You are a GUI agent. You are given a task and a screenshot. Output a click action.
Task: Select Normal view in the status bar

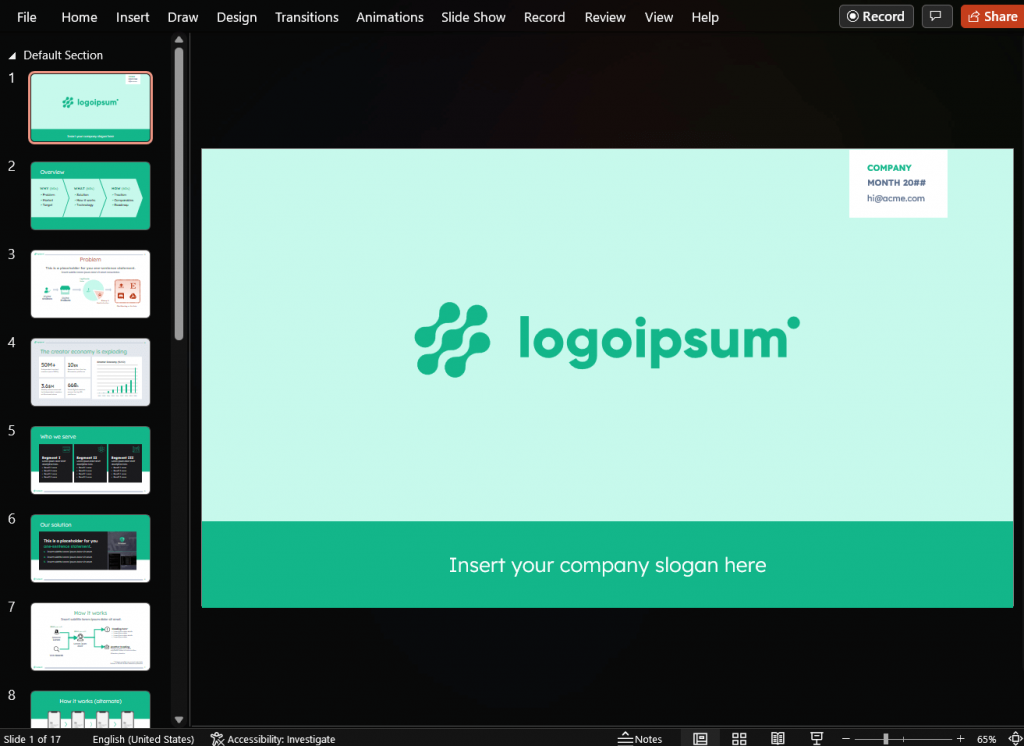701,738
